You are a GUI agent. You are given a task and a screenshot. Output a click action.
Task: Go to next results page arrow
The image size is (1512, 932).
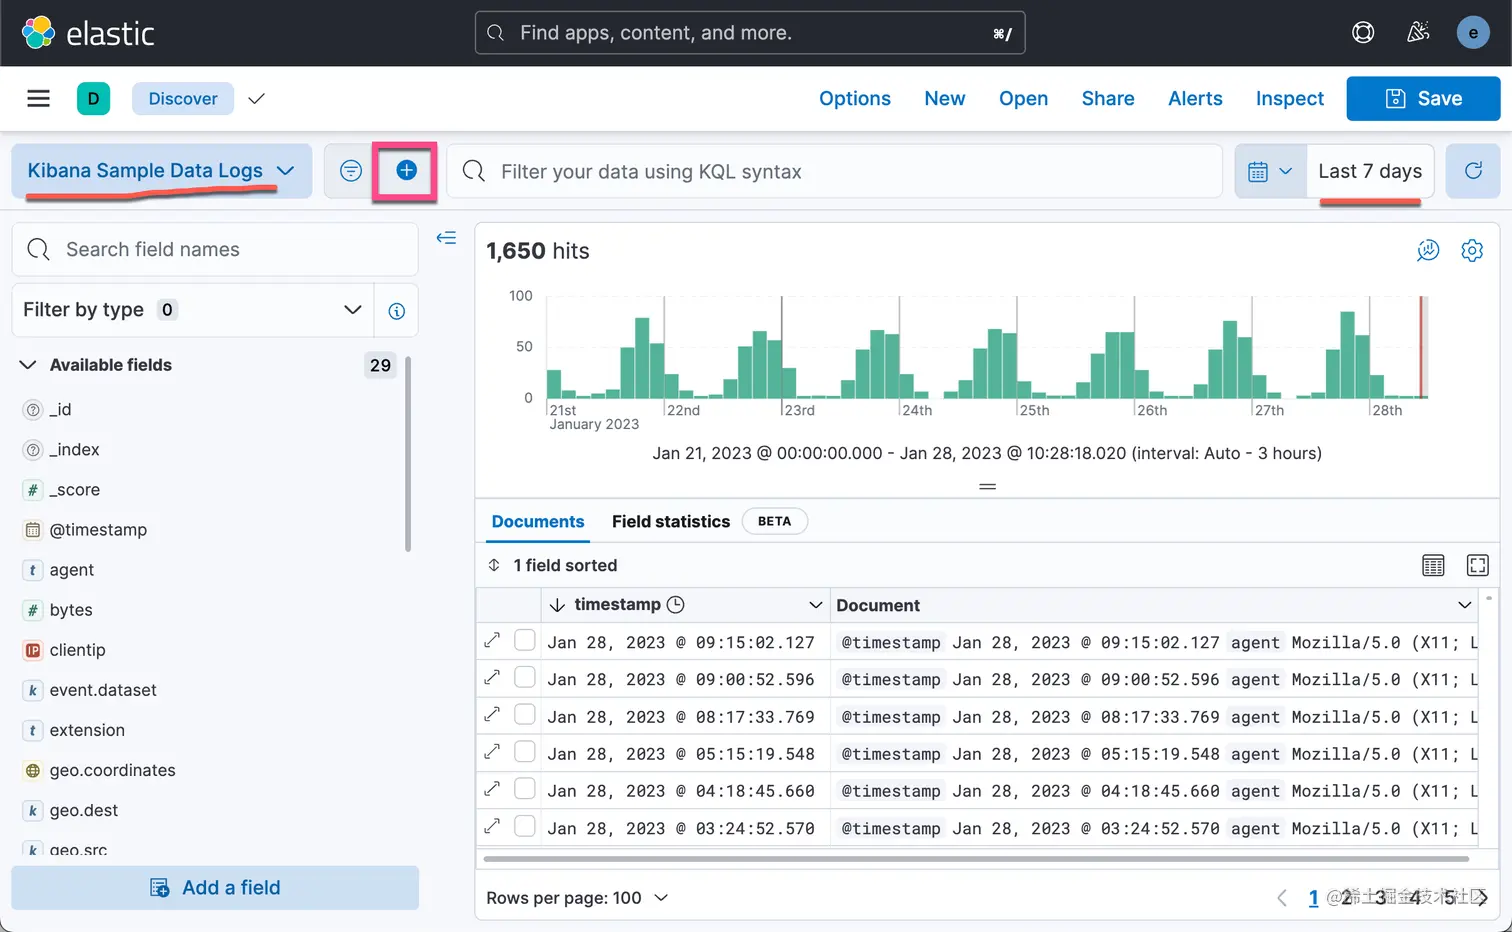[x=1482, y=898]
